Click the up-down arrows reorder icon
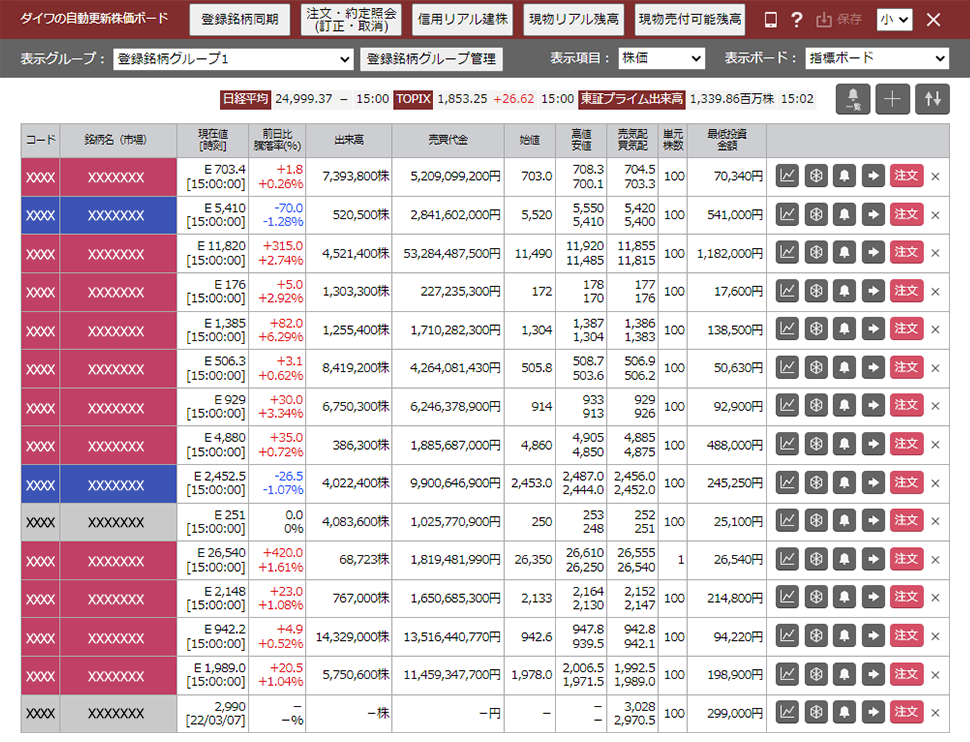This screenshot has width=970, height=742. point(932,99)
